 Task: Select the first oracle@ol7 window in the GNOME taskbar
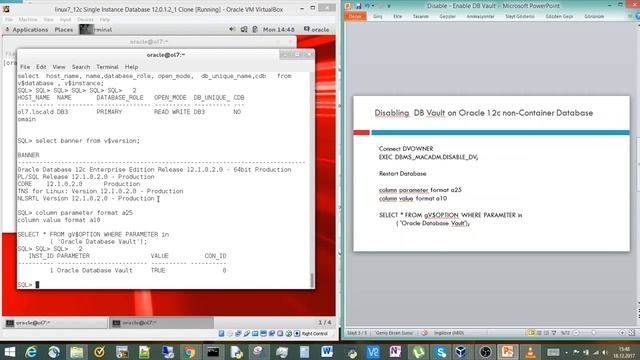(55, 323)
